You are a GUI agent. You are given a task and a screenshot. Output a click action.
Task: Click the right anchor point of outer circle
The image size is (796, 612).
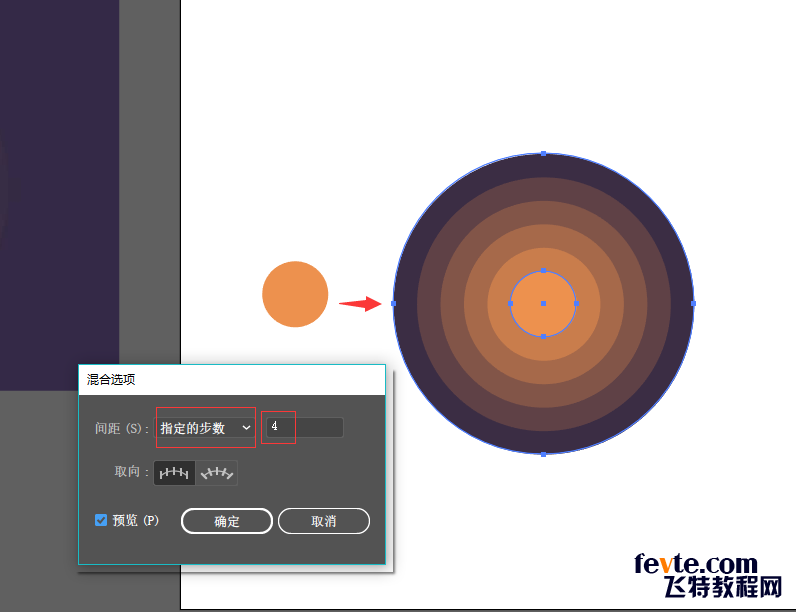[693, 303]
